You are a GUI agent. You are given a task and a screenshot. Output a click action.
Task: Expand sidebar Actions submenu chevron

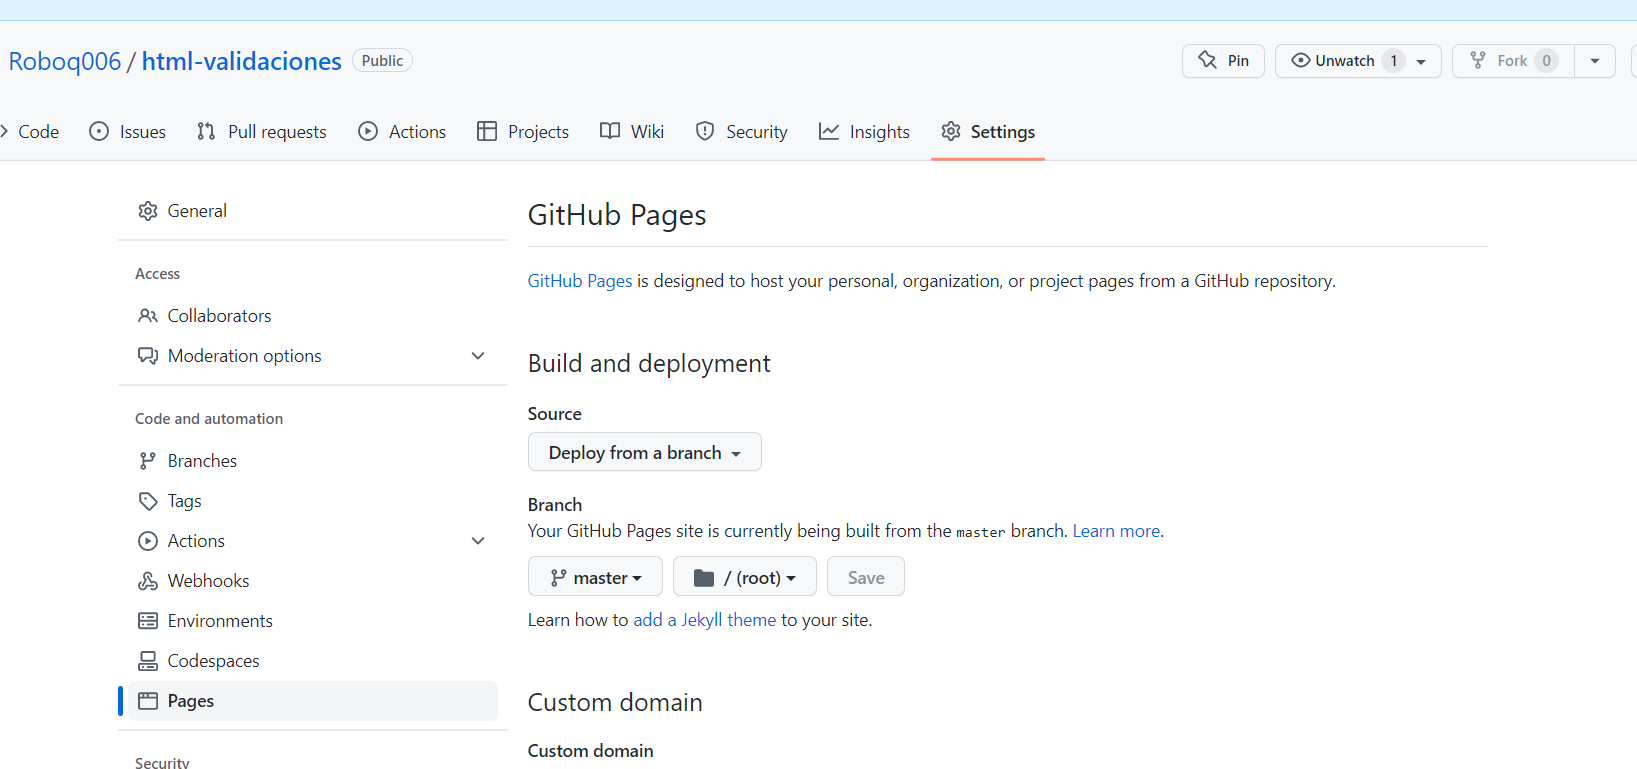(478, 541)
